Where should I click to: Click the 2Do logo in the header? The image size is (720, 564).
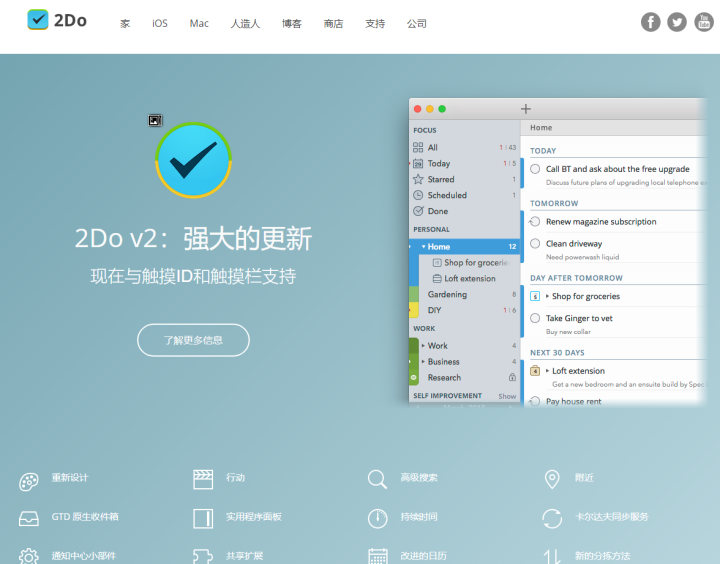tap(57, 20)
